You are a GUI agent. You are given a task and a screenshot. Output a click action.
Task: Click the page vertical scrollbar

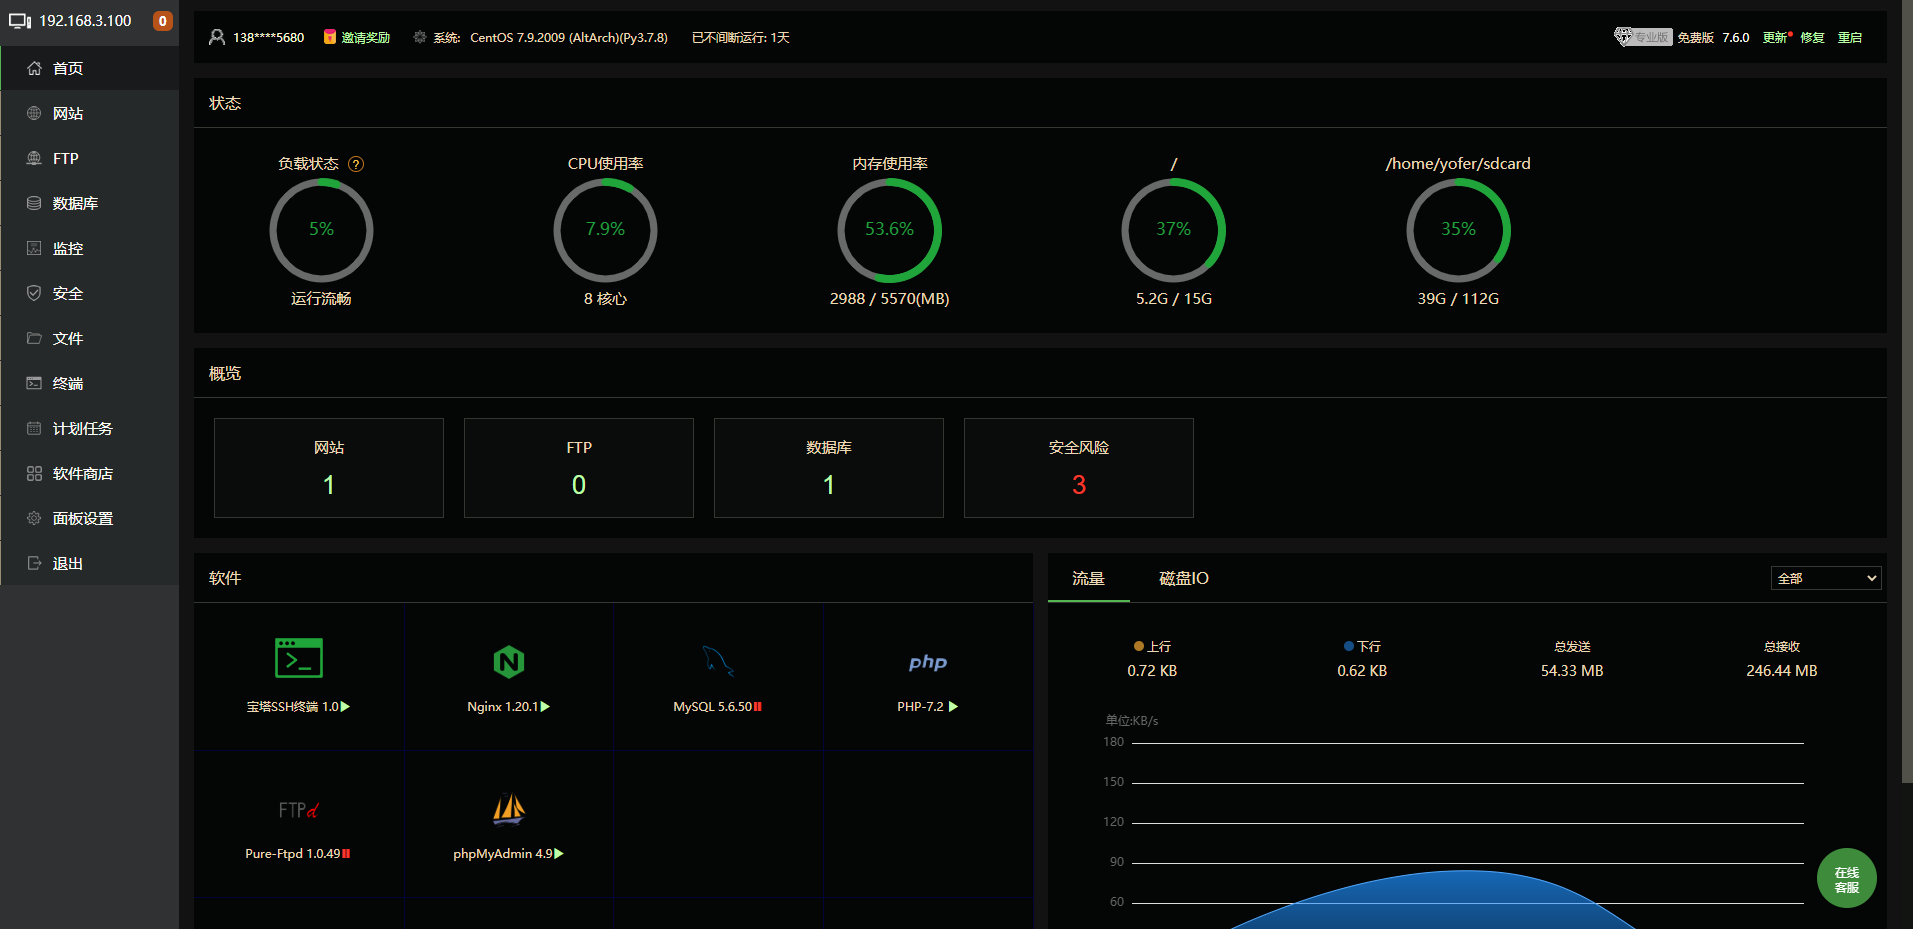pyautogui.click(x=1907, y=390)
